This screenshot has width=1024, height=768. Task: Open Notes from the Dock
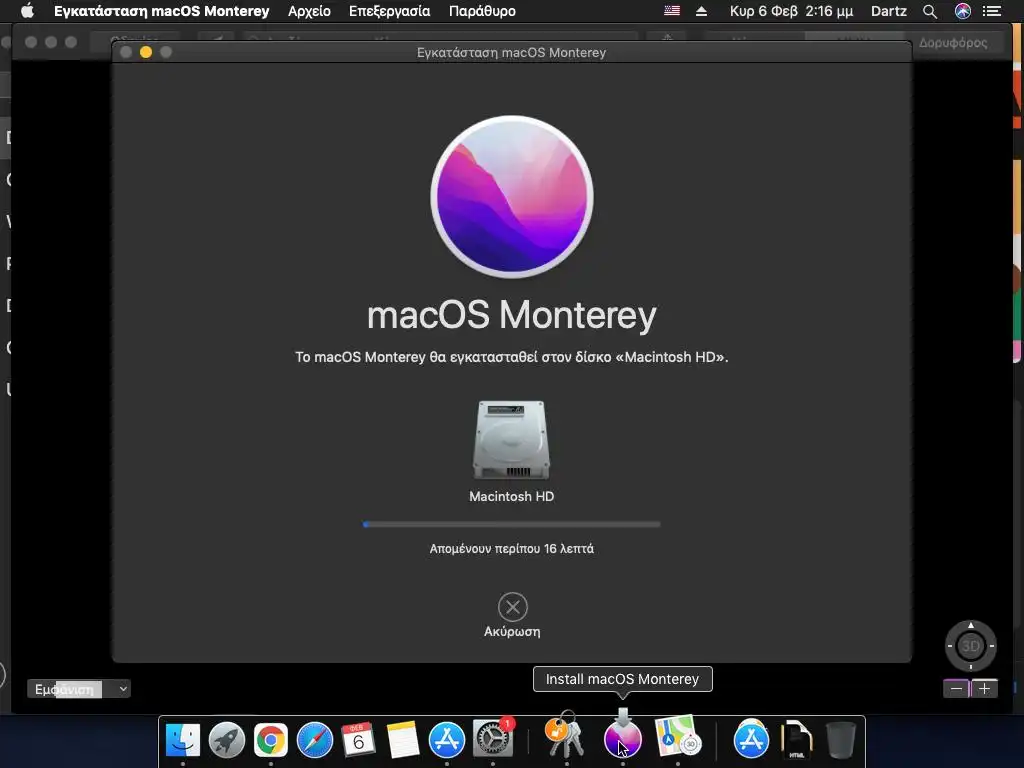coord(402,739)
